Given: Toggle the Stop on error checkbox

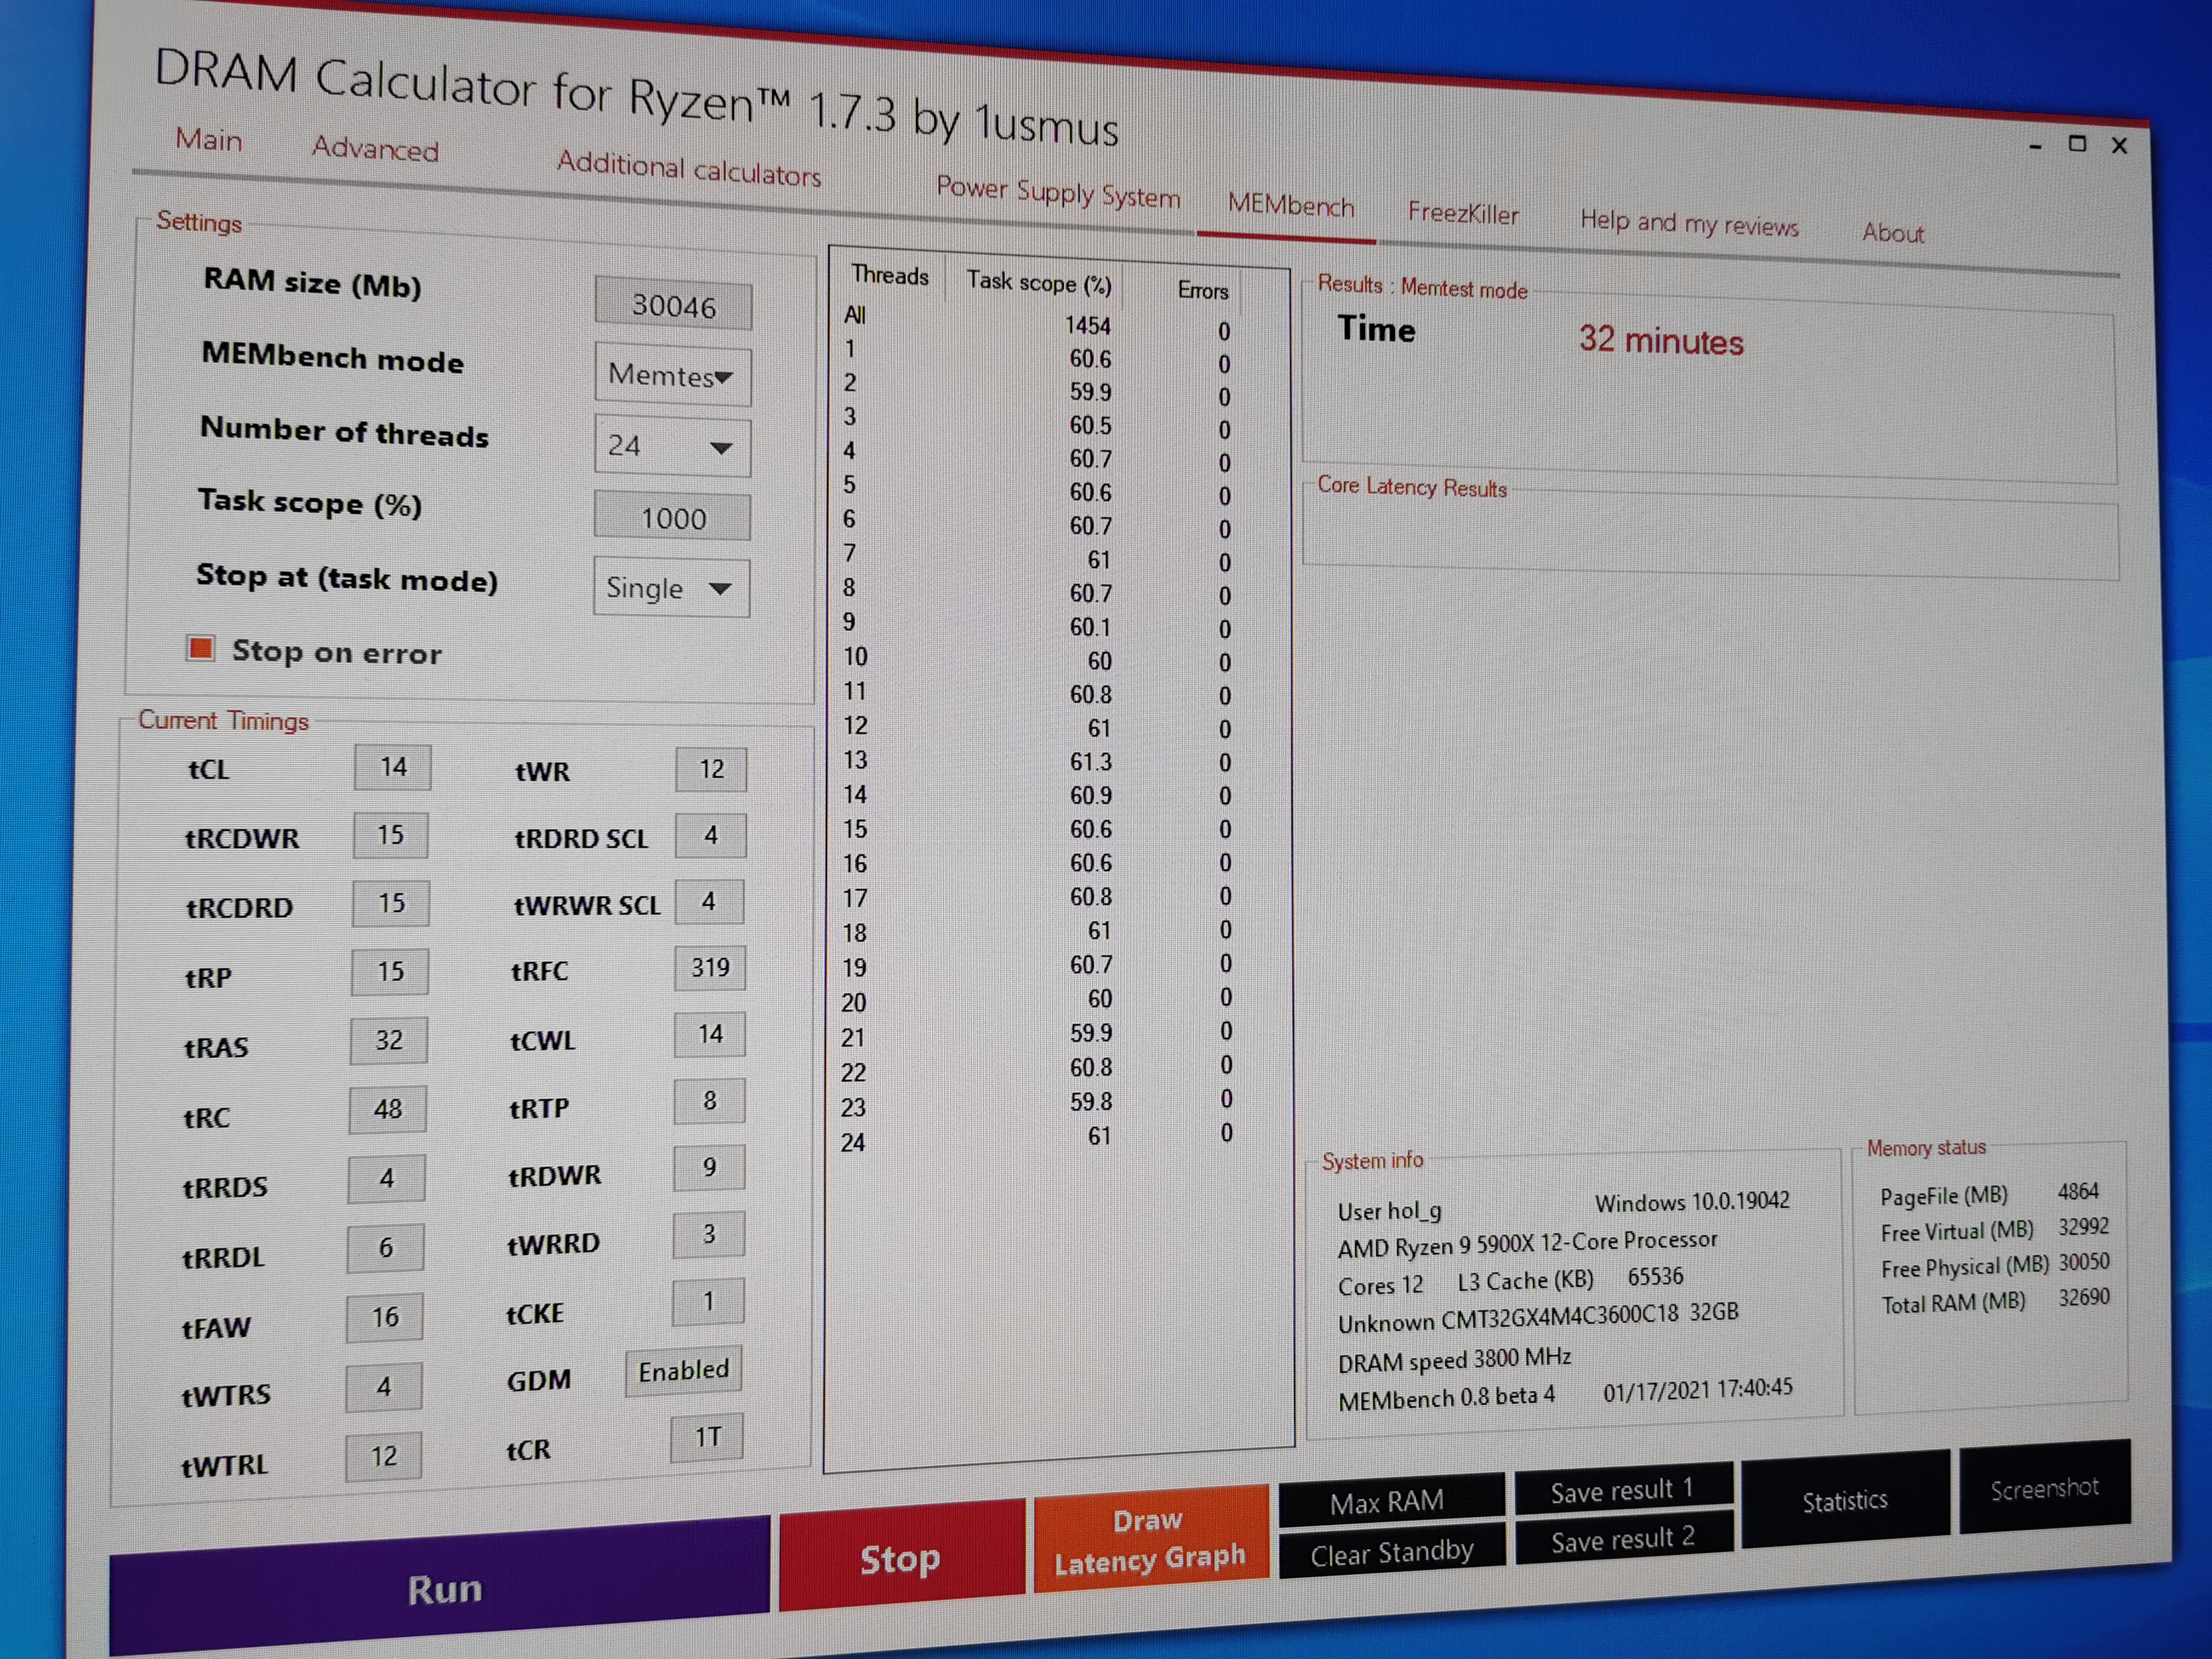Looking at the screenshot, I should tap(201, 649).
